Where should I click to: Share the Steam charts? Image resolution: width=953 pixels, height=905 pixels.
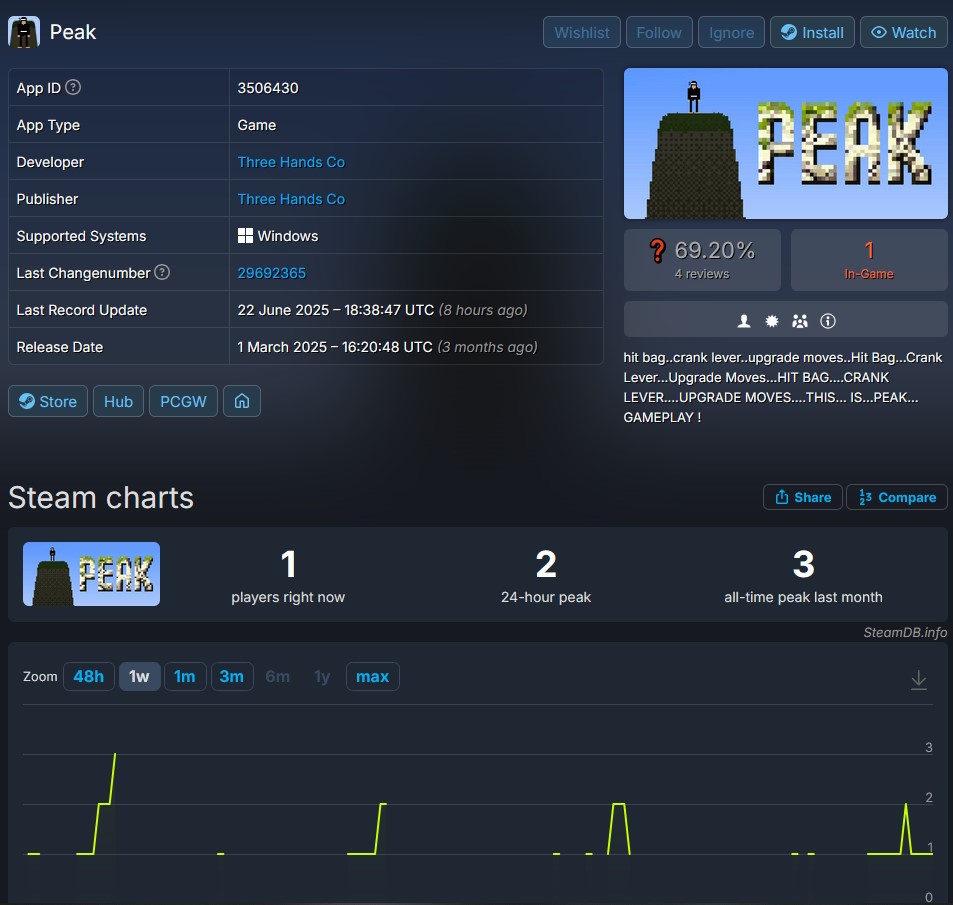tap(802, 497)
